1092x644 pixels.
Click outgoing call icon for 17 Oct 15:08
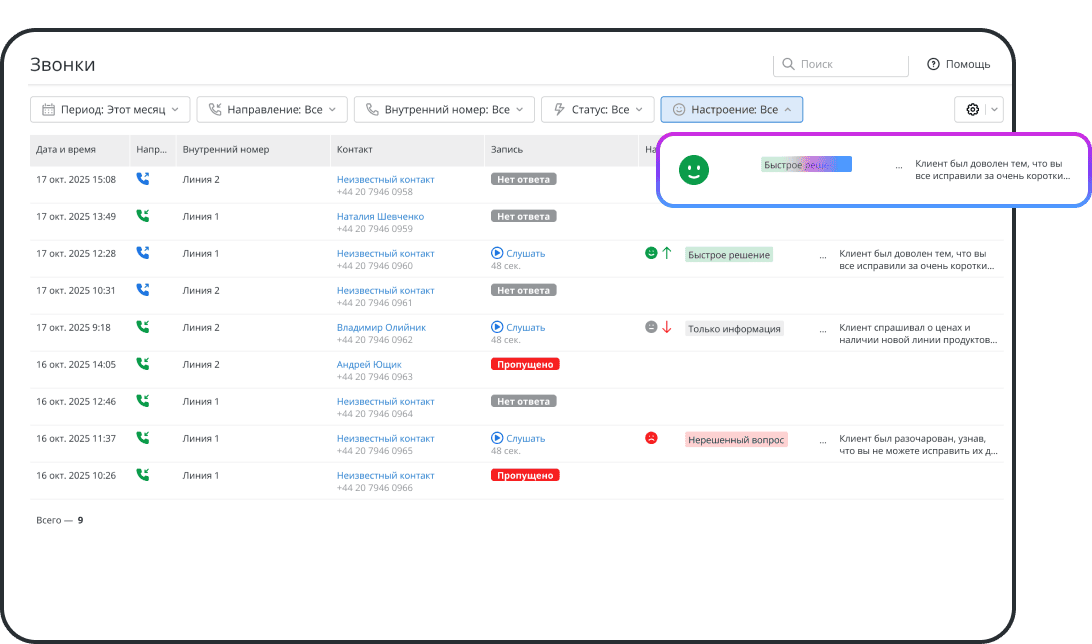143,180
